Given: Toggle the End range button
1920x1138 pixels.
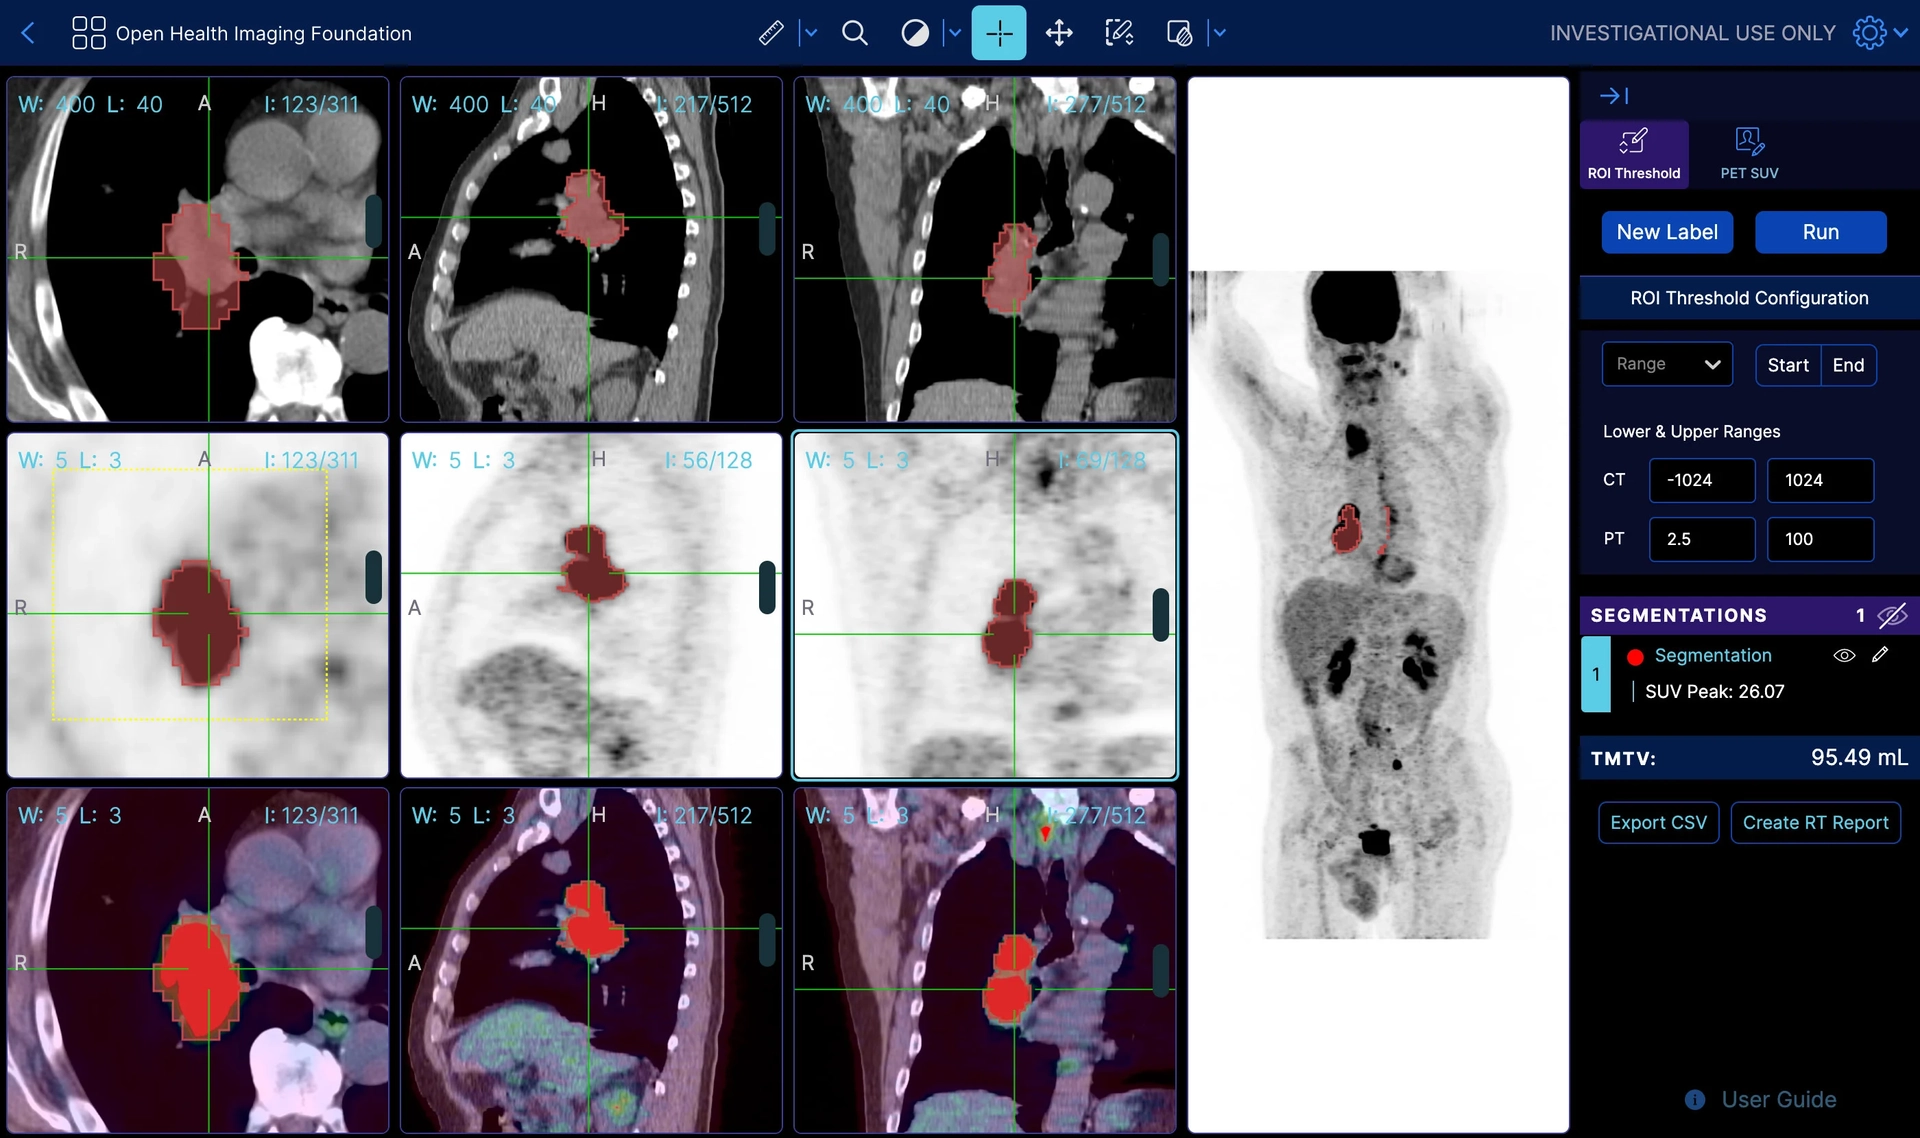Looking at the screenshot, I should click(1848, 365).
